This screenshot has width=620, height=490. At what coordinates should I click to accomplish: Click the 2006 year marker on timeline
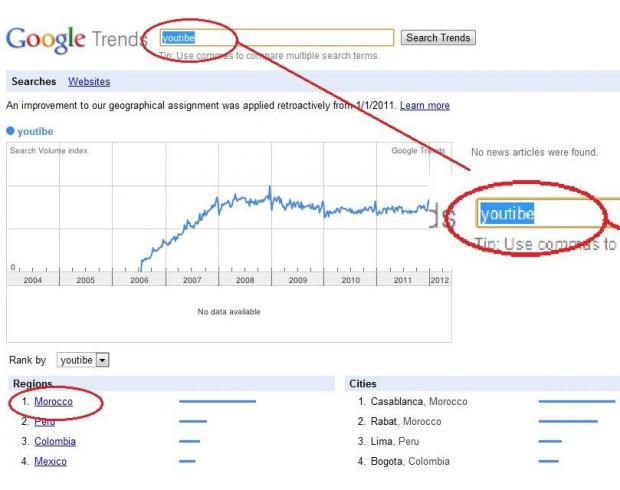tap(139, 280)
